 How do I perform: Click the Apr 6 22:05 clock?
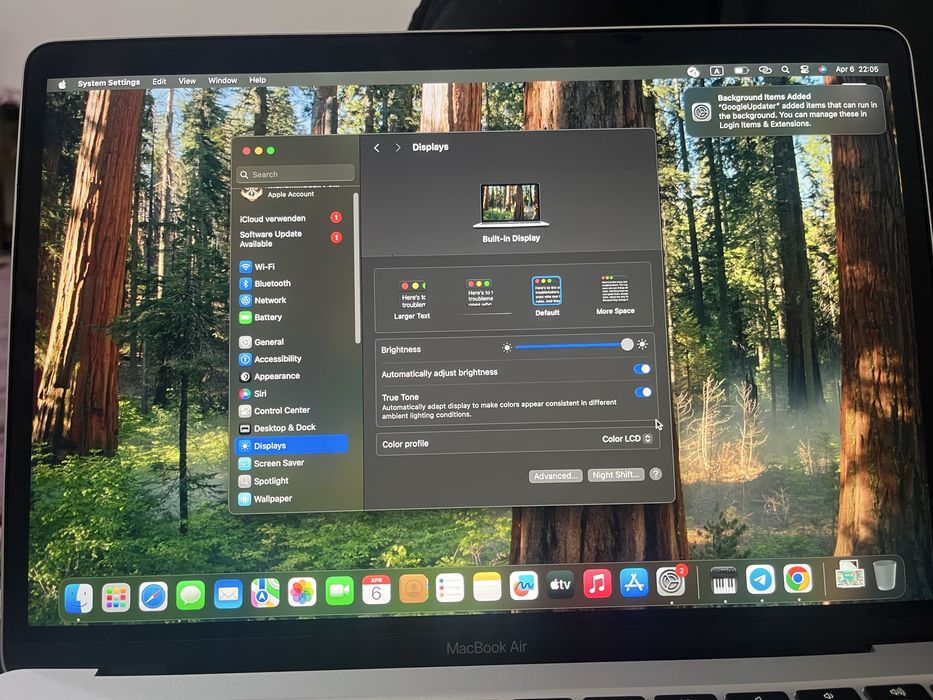[x=857, y=69]
